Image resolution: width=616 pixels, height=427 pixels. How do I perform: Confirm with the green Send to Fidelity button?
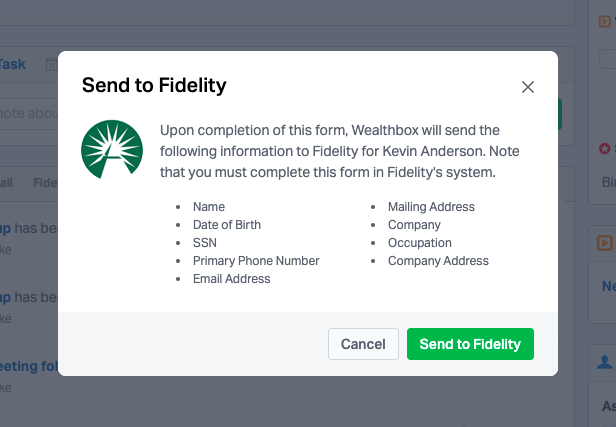pyautogui.click(x=470, y=344)
